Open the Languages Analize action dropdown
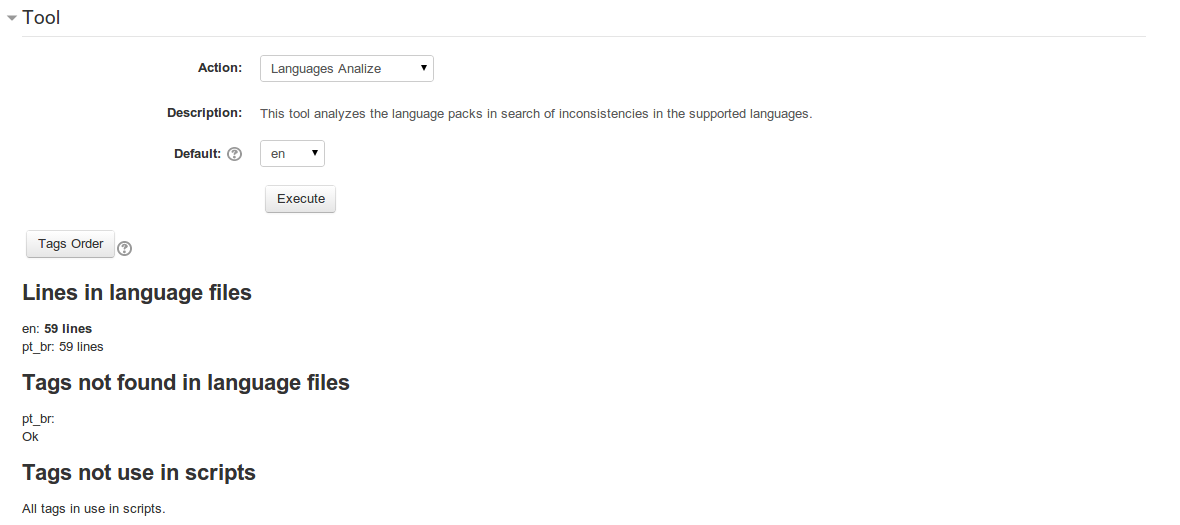Image resolution: width=1180 pixels, height=525 pixels. 347,68
